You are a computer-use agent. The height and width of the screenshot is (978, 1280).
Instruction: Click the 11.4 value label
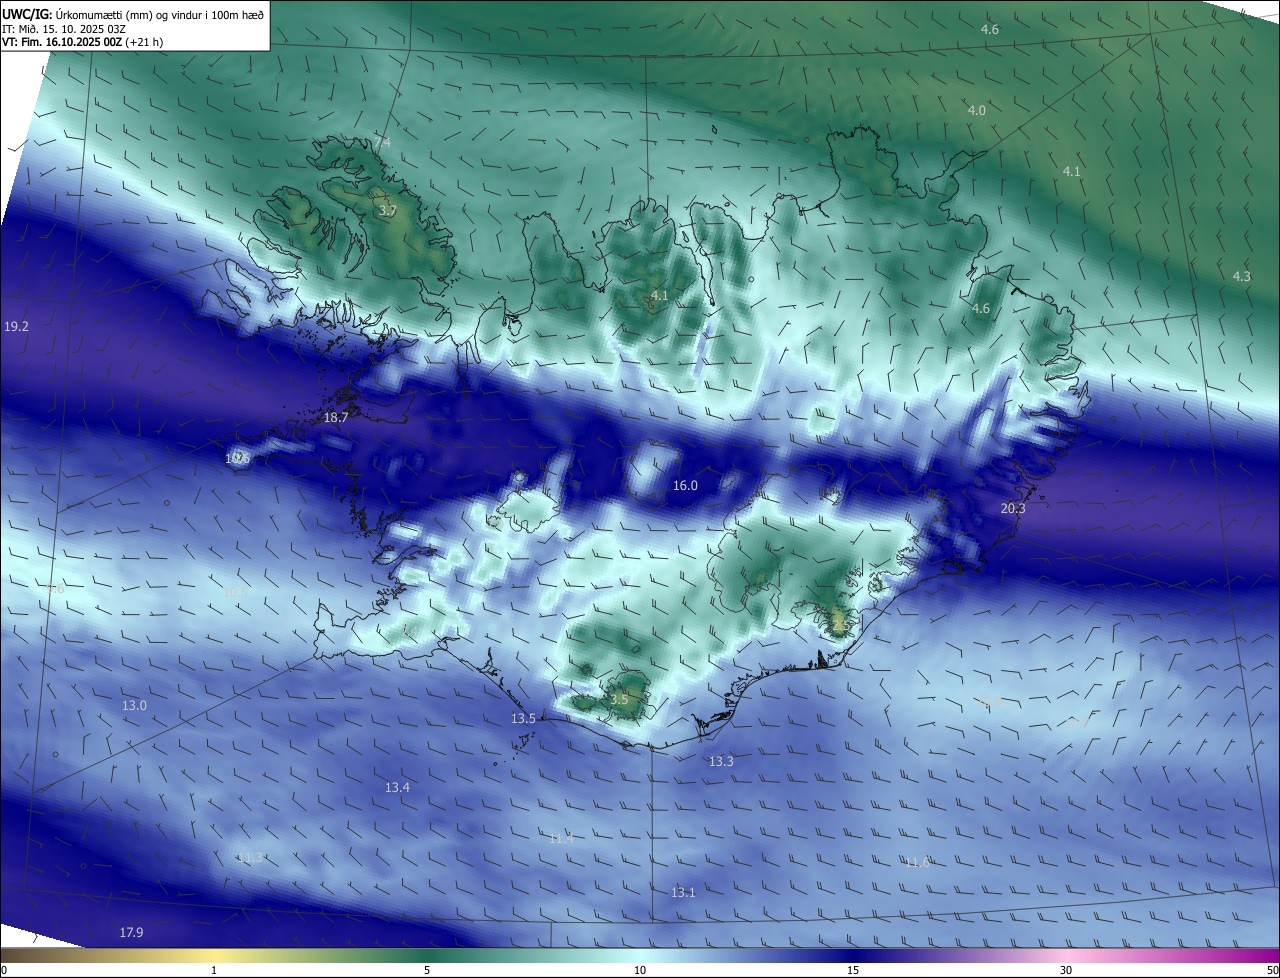pyautogui.click(x=561, y=838)
